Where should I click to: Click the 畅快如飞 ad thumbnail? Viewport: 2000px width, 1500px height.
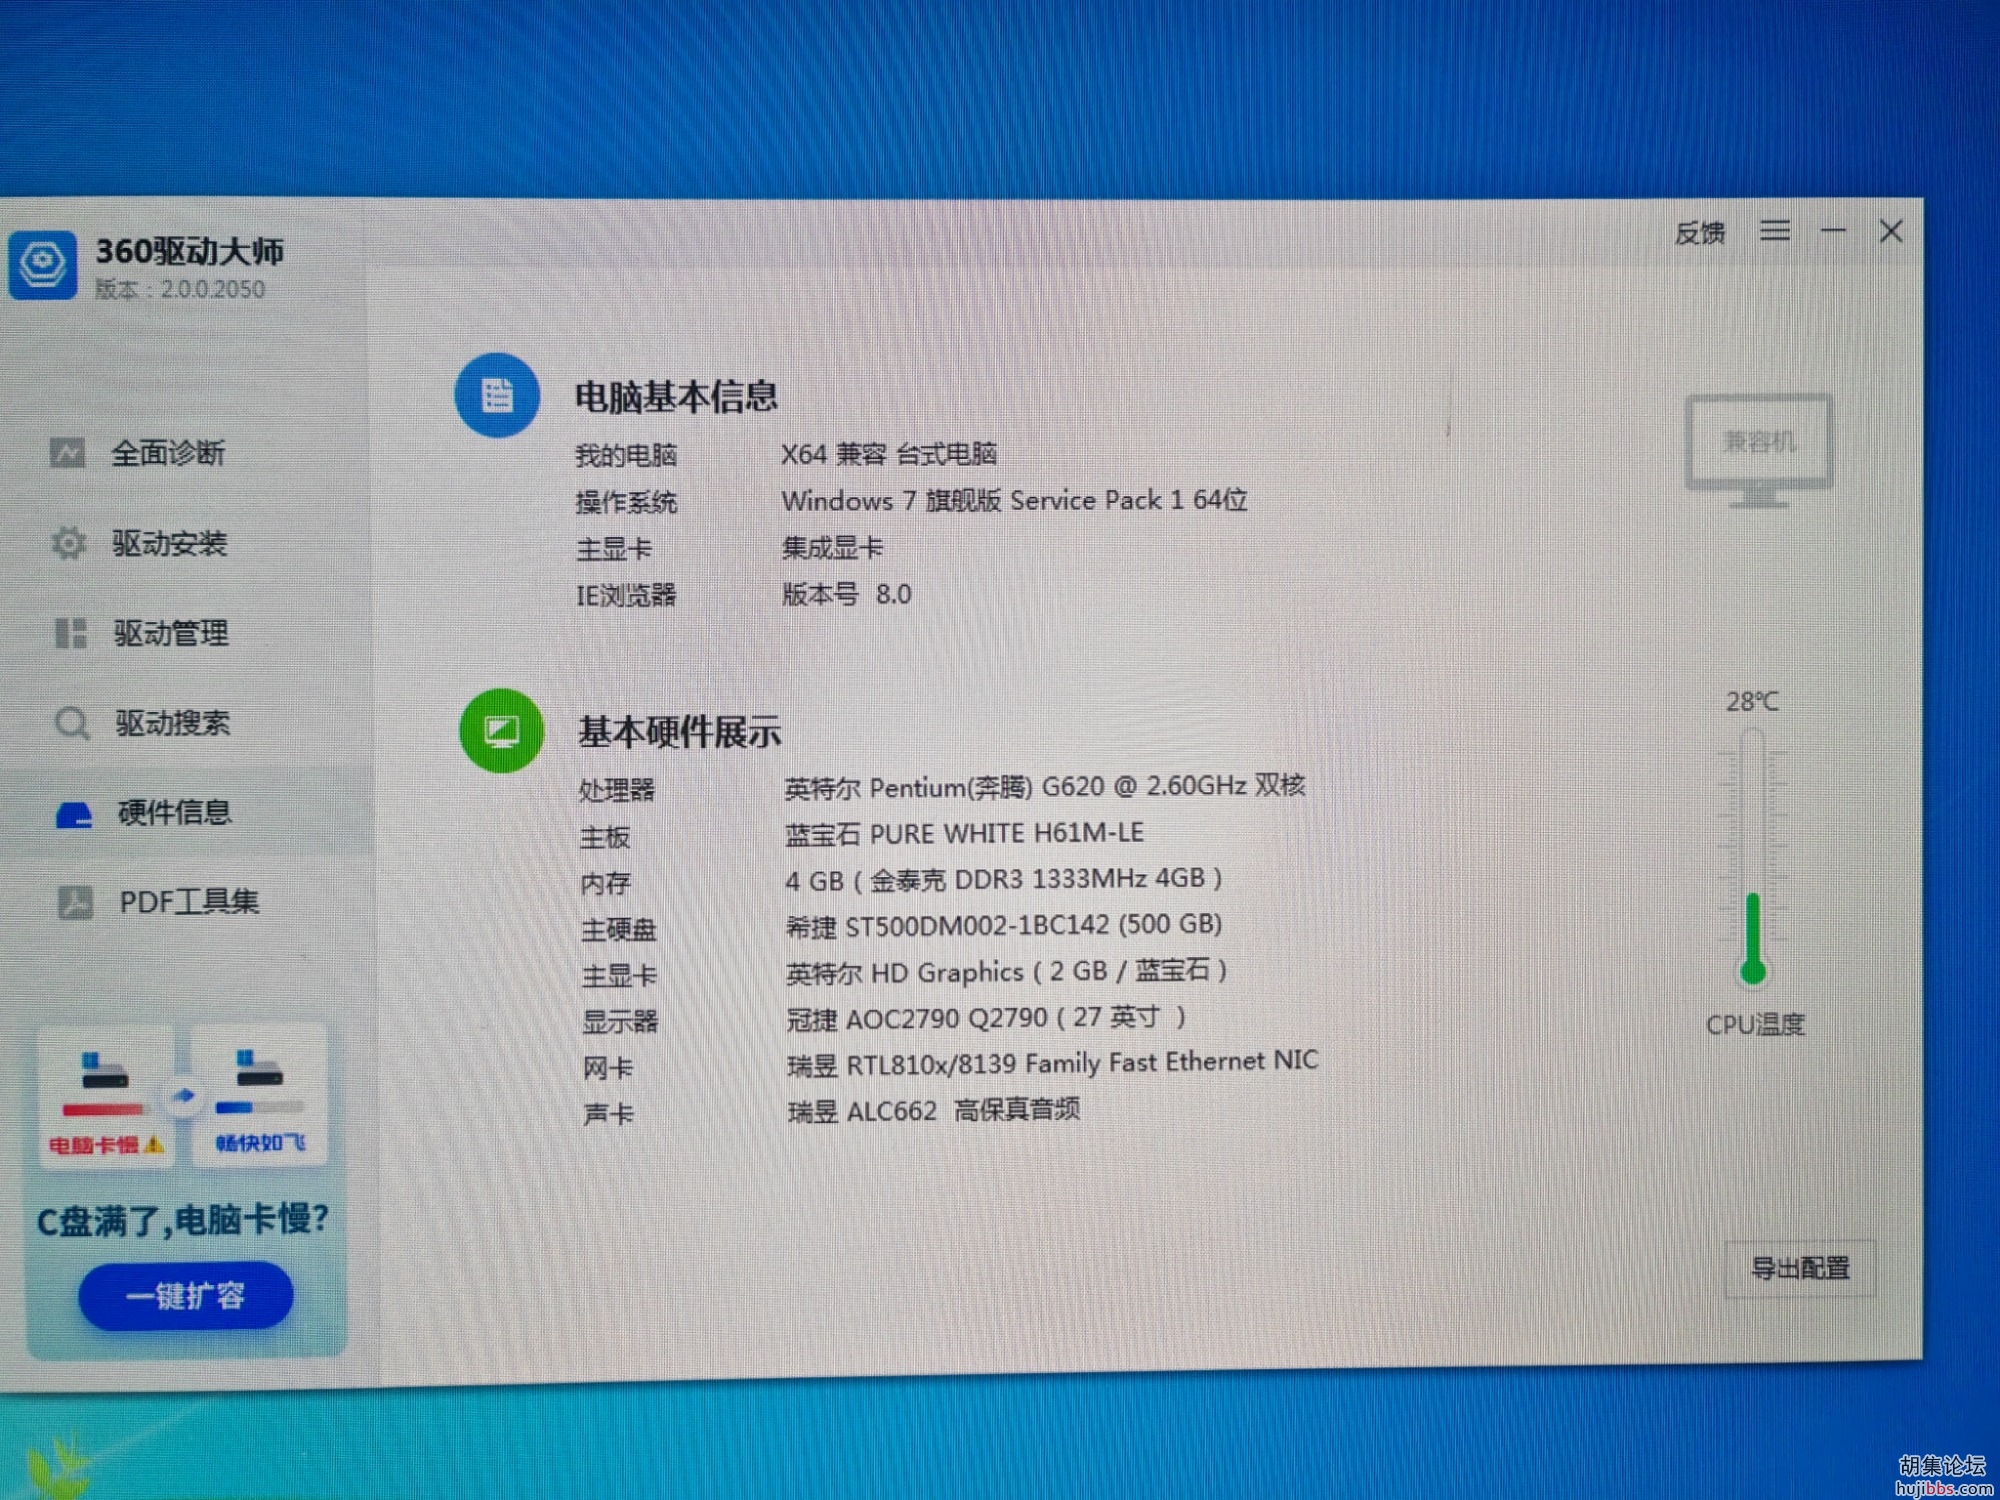tap(259, 1095)
